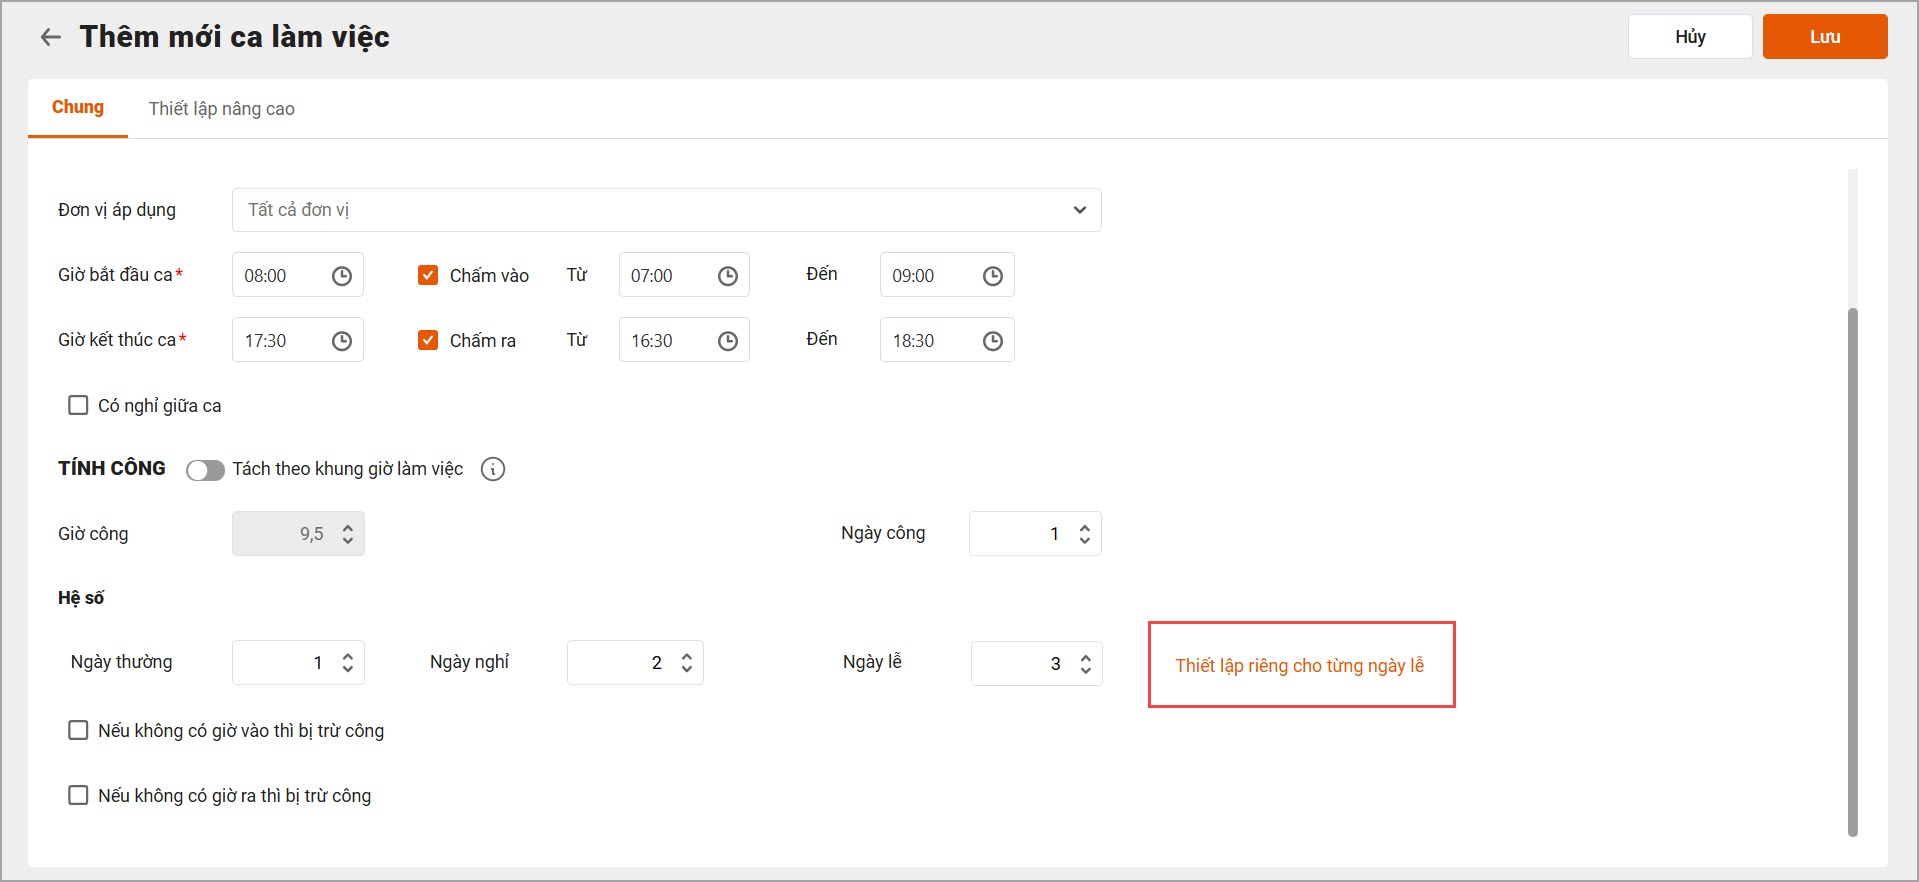Screen dimensions: 1919x882
Task: Switch to Thiết lập nâng cao tab
Action: click(222, 109)
